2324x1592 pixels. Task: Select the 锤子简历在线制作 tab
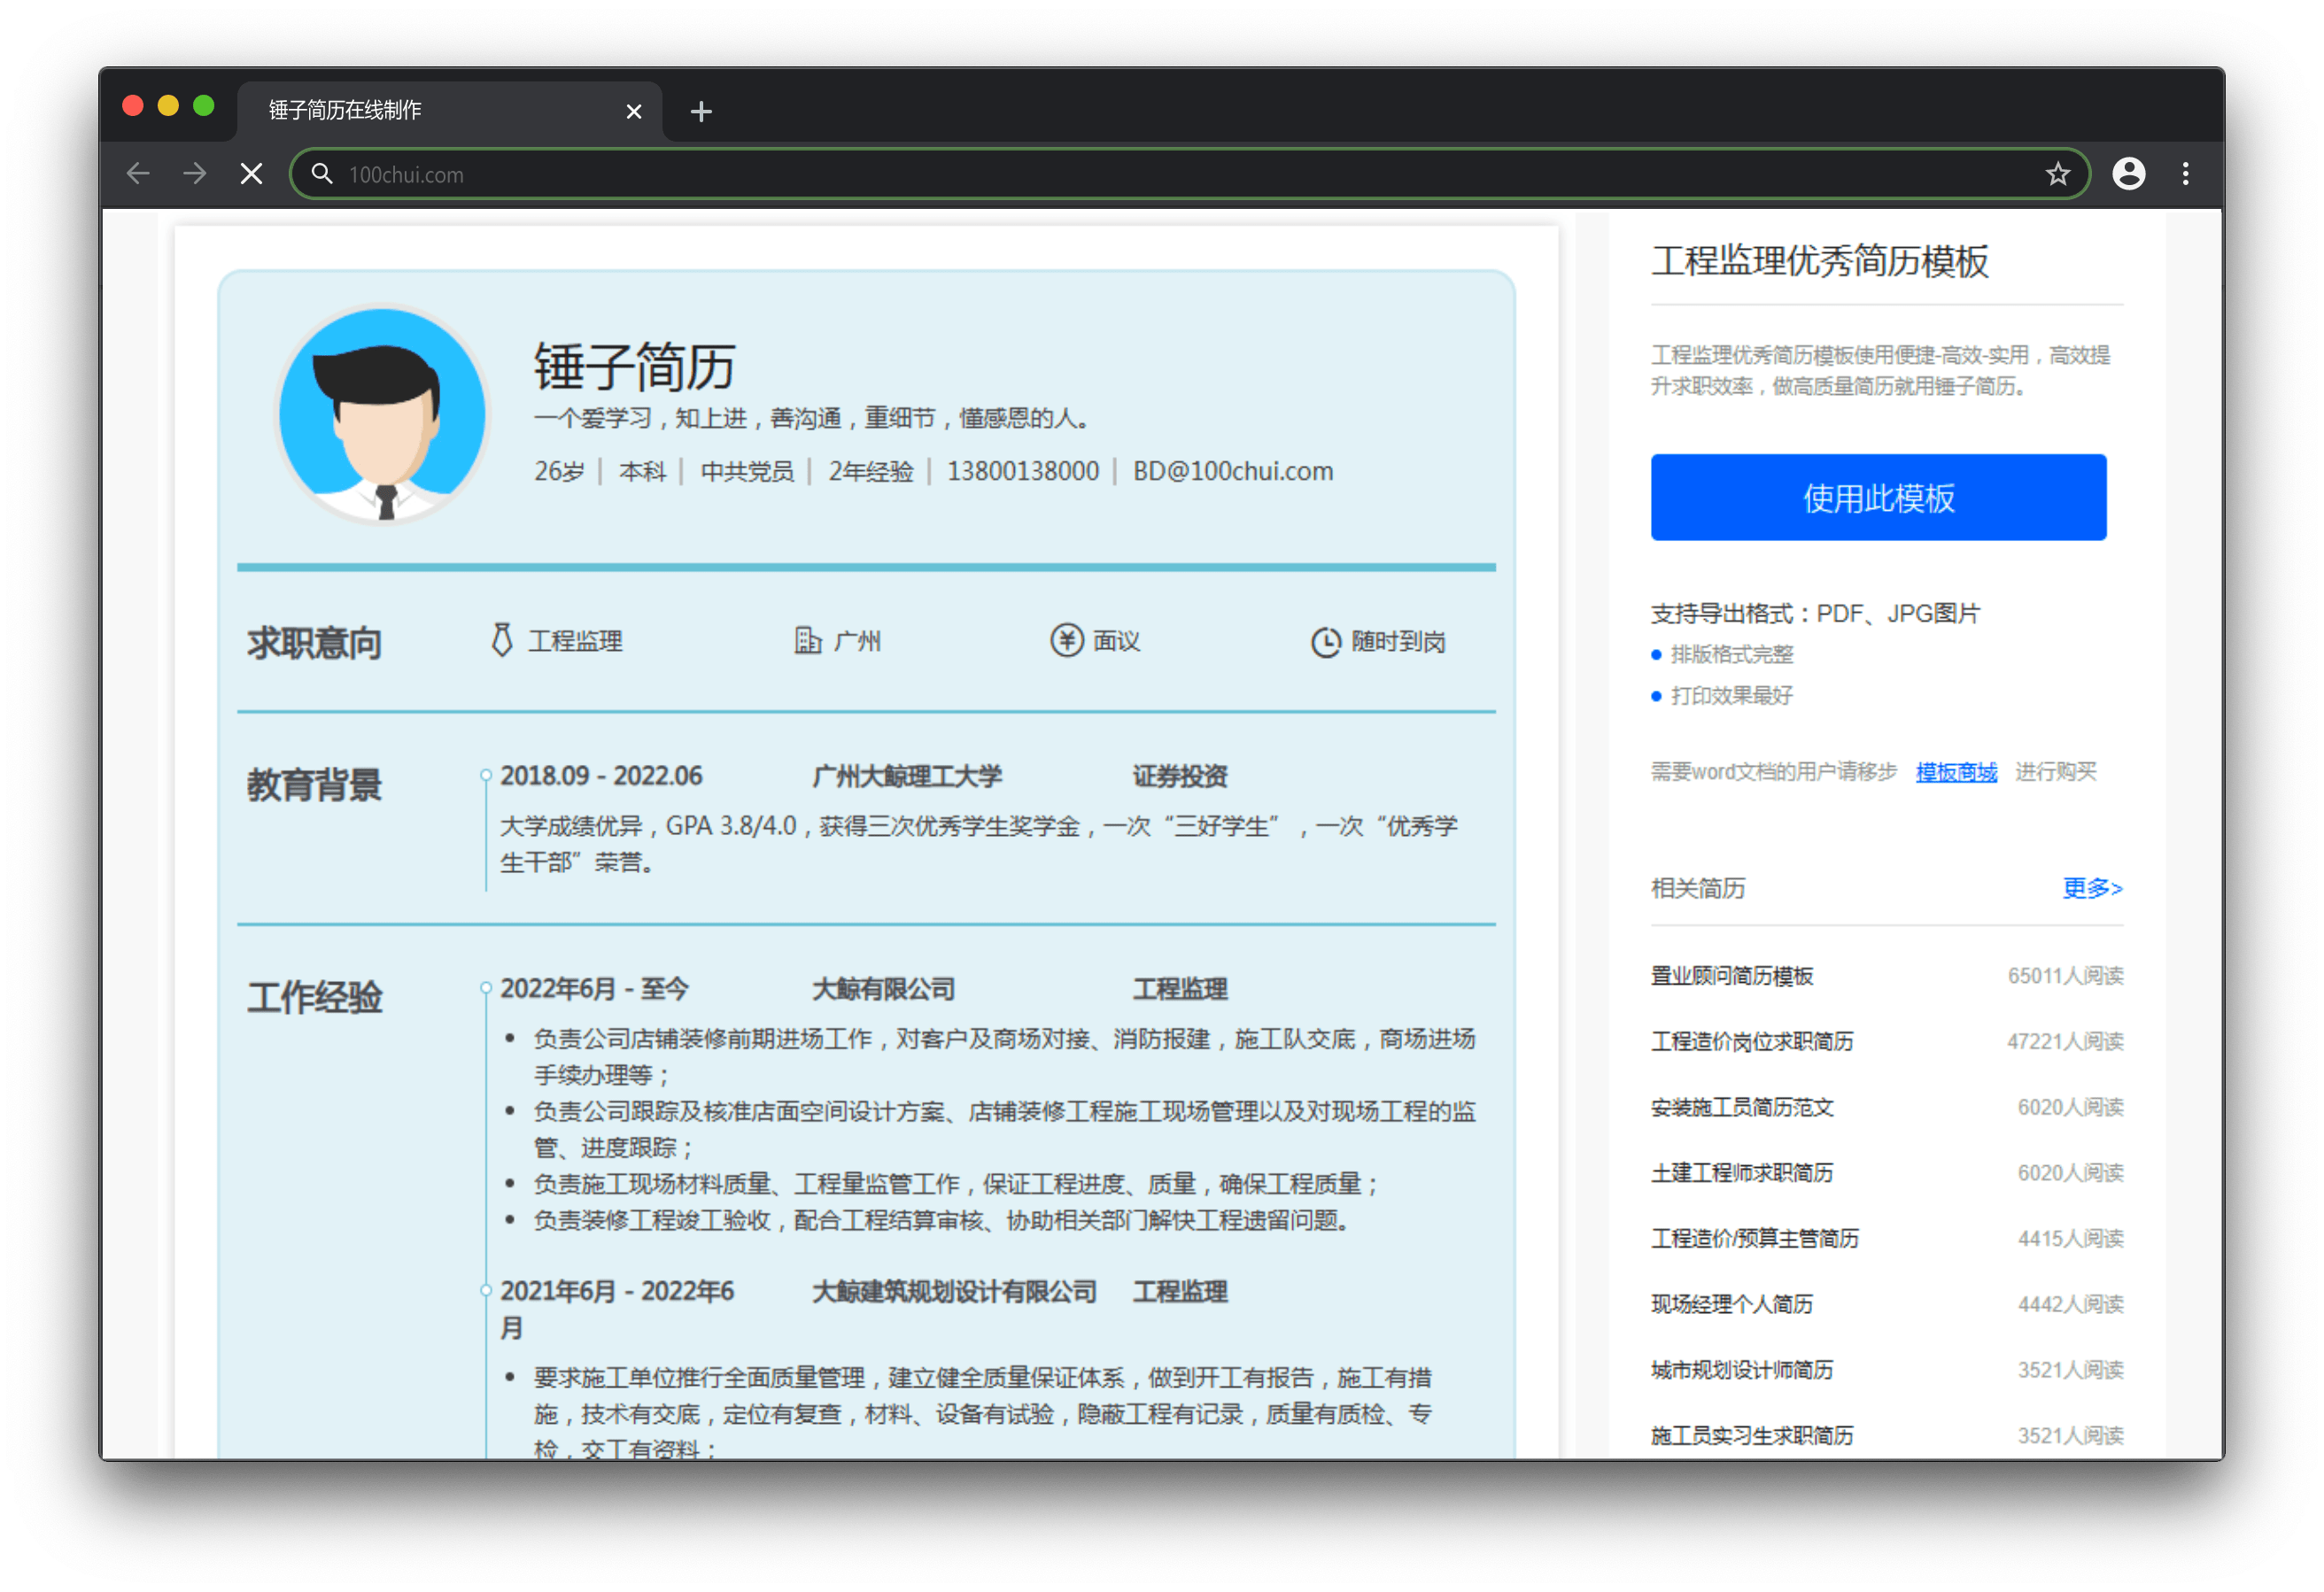click(x=449, y=110)
